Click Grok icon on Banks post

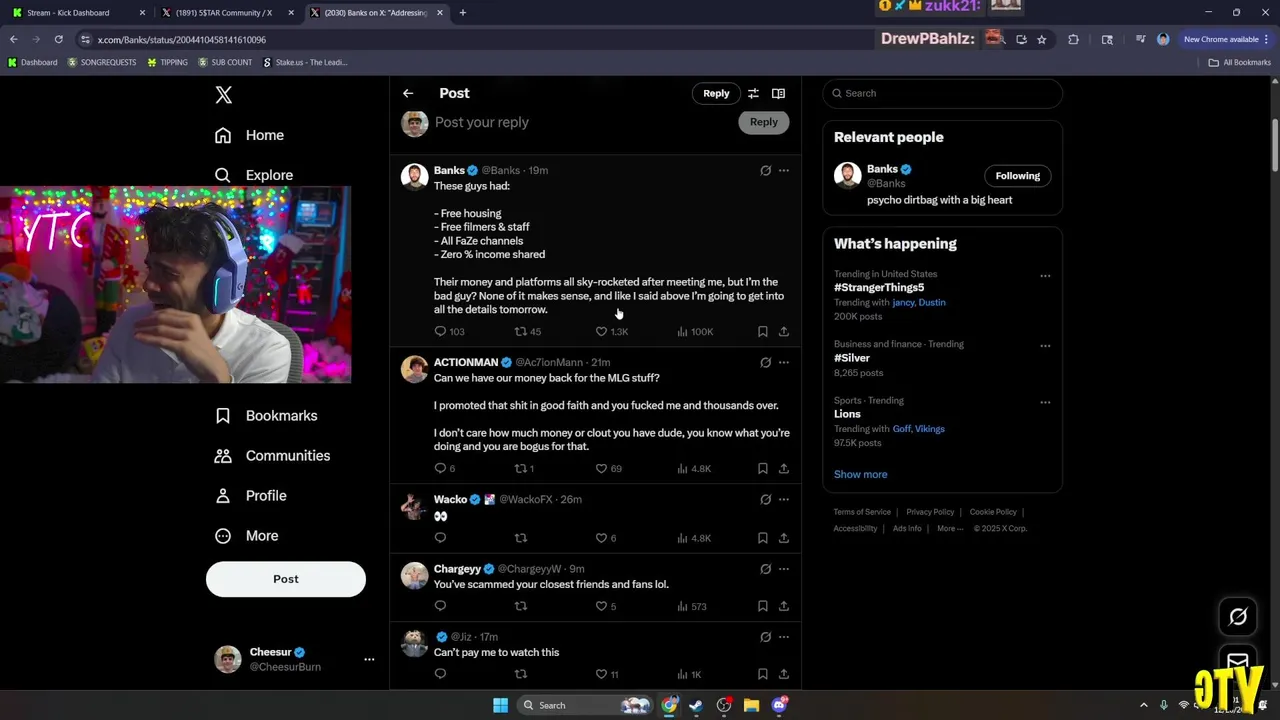tap(766, 171)
